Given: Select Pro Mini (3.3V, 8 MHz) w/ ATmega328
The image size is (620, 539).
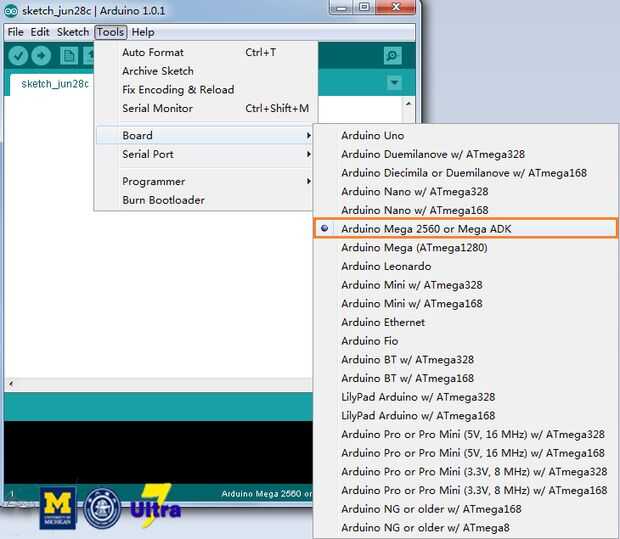Looking at the screenshot, I should pyautogui.click(x=466, y=472).
